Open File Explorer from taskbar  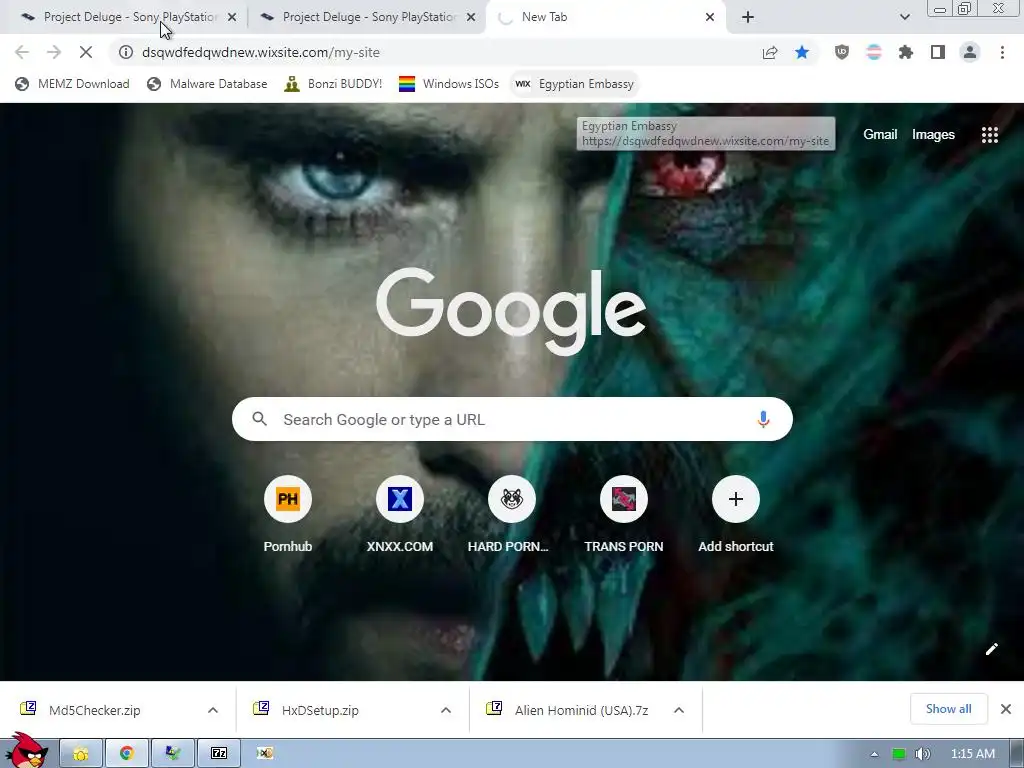click(x=81, y=754)
